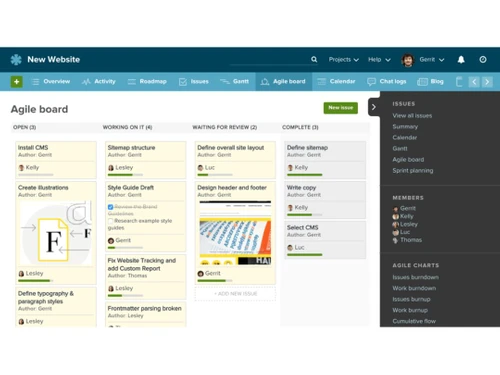Open the Install CMS card title

[33, 147]
